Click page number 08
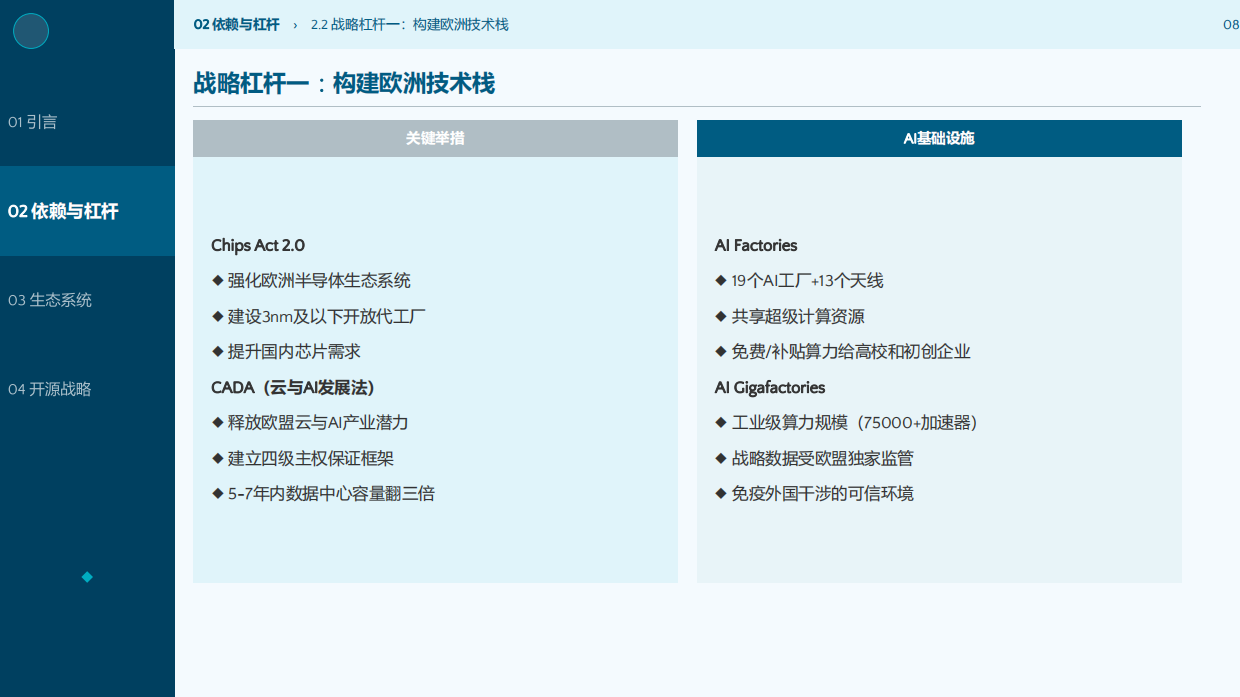This screenshot has width=1240, height=697. point(1231,24)
